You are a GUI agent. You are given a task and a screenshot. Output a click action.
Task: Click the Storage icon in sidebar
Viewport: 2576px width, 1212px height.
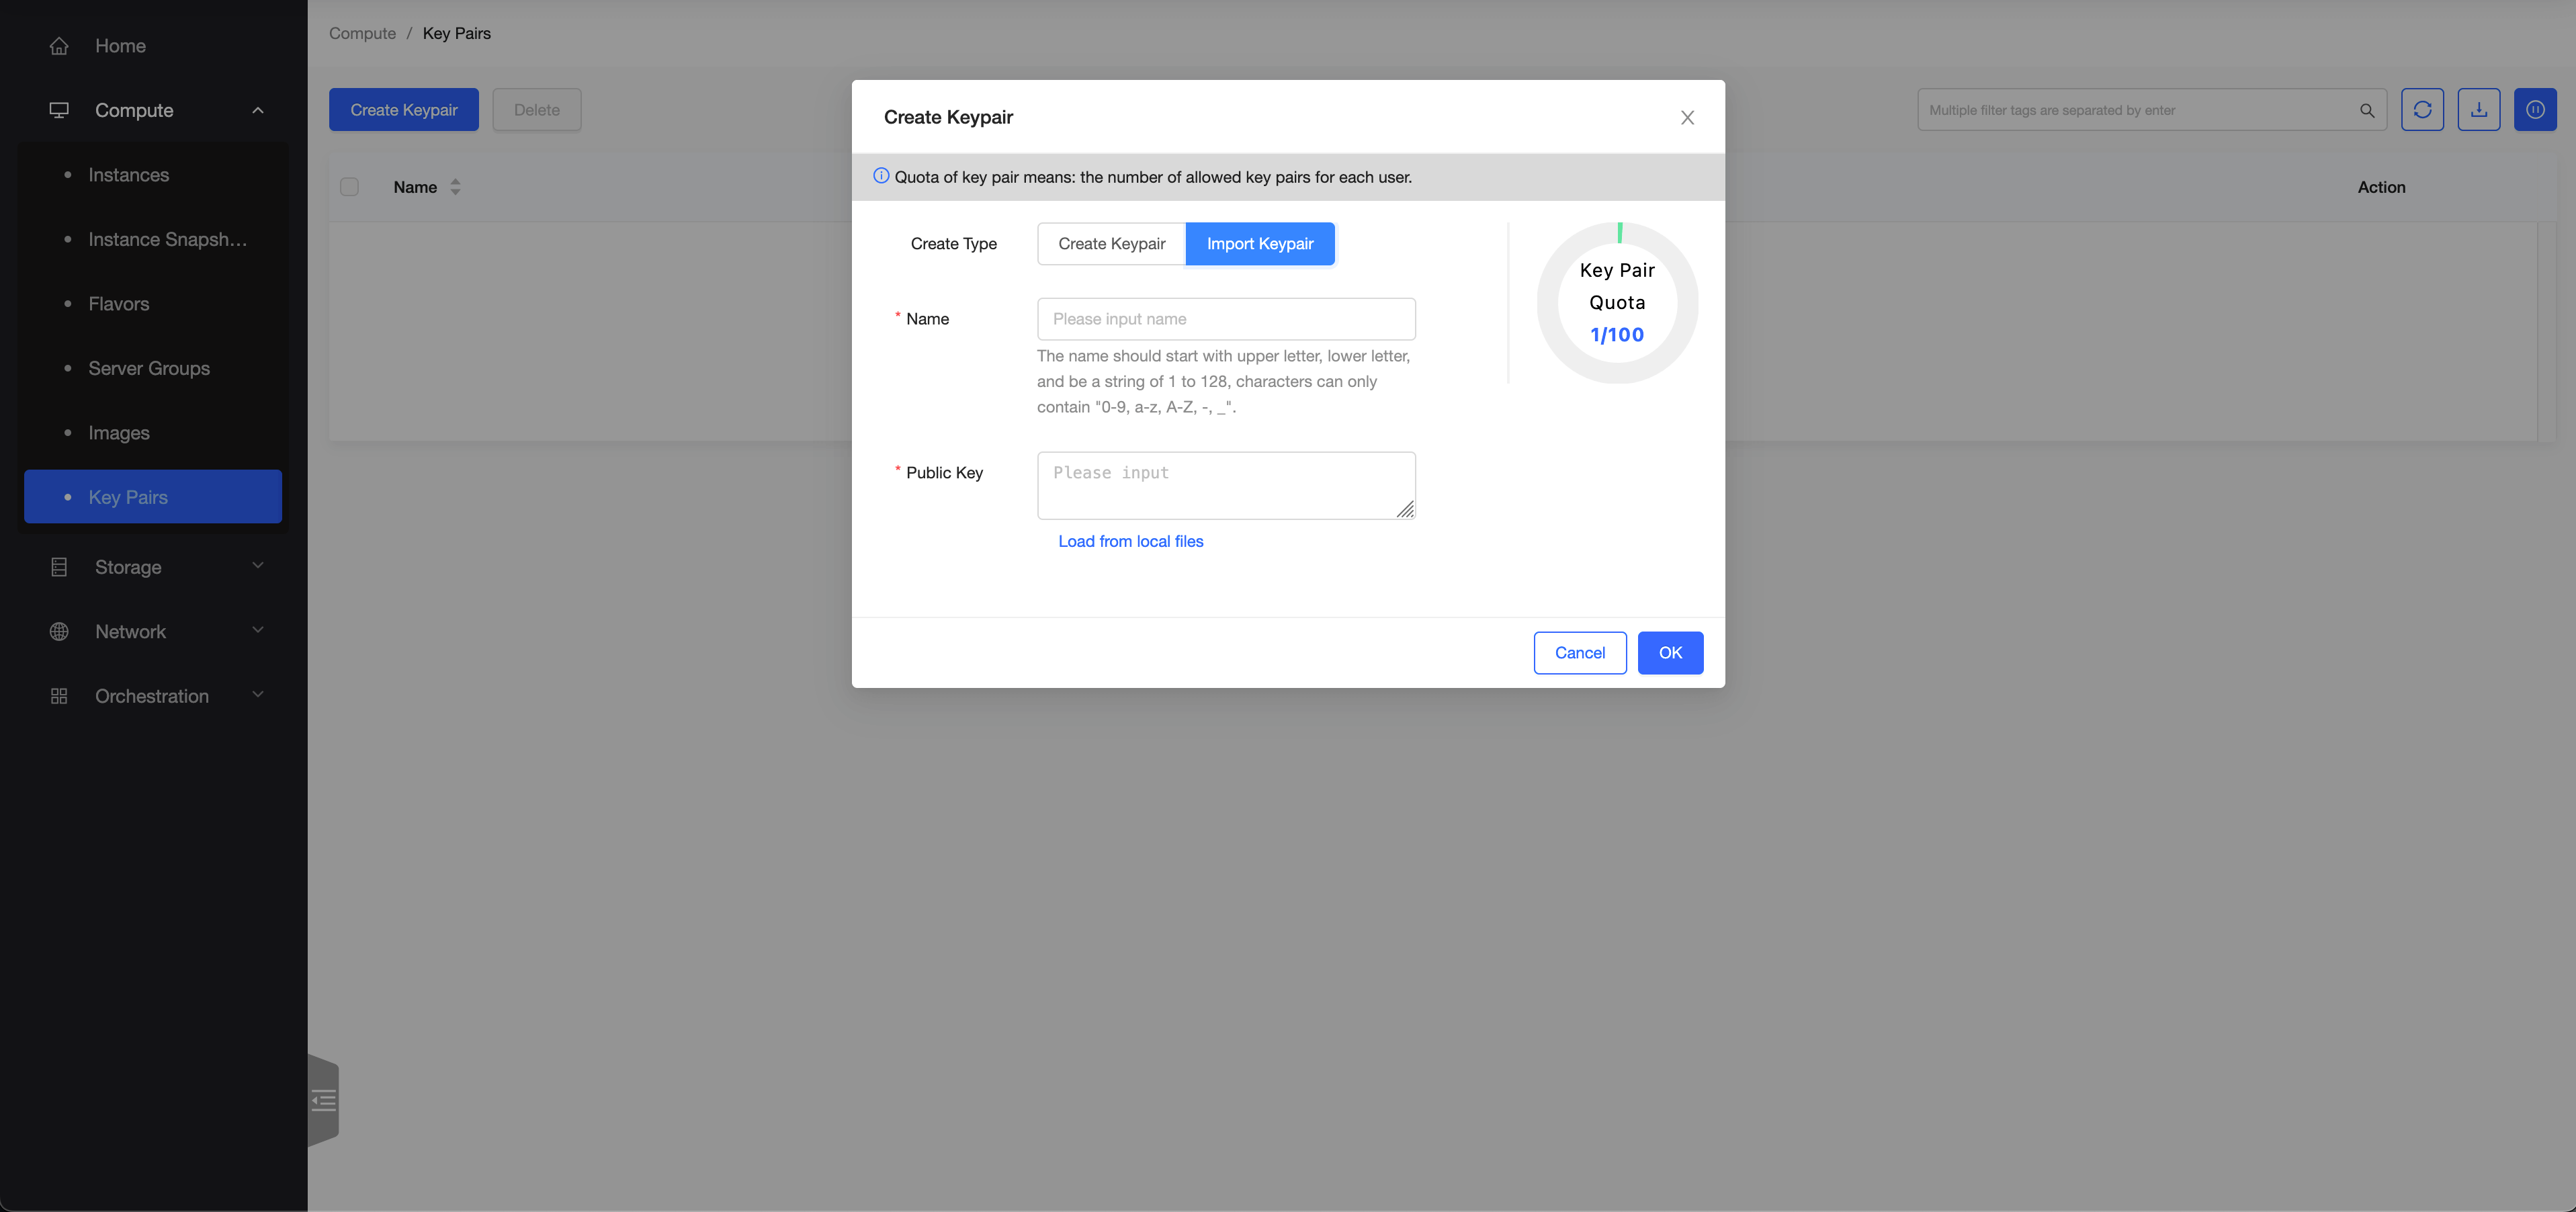tap(59, 567)
